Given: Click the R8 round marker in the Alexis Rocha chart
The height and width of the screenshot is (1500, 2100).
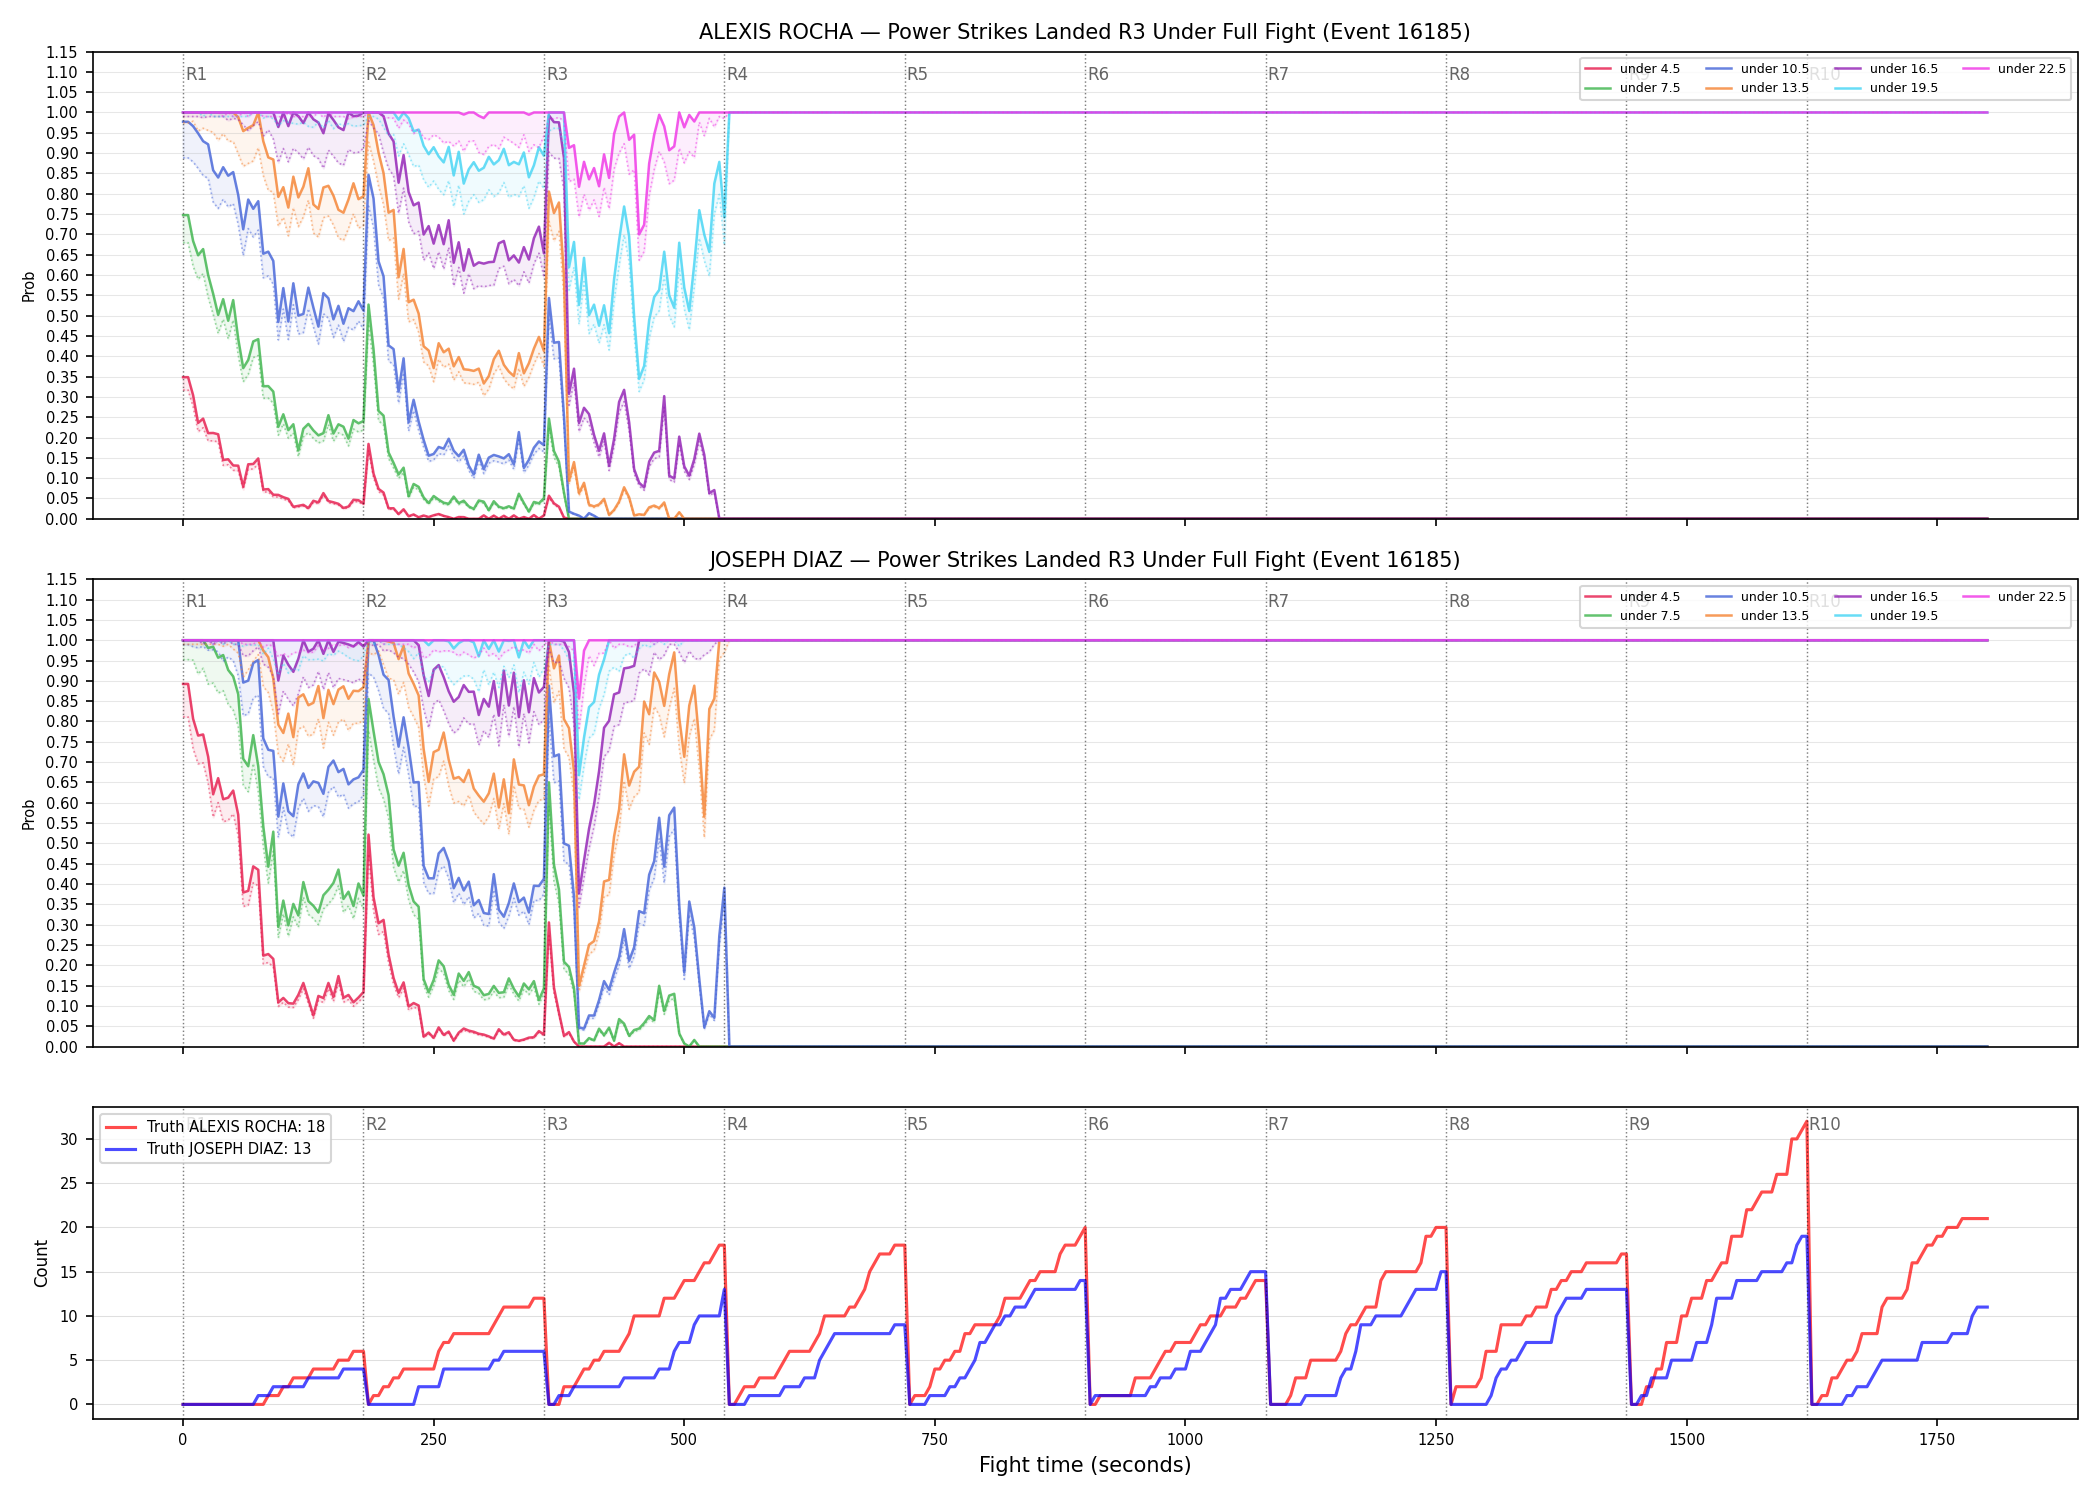Looking at the screenshot, I should click(1459, 74).
